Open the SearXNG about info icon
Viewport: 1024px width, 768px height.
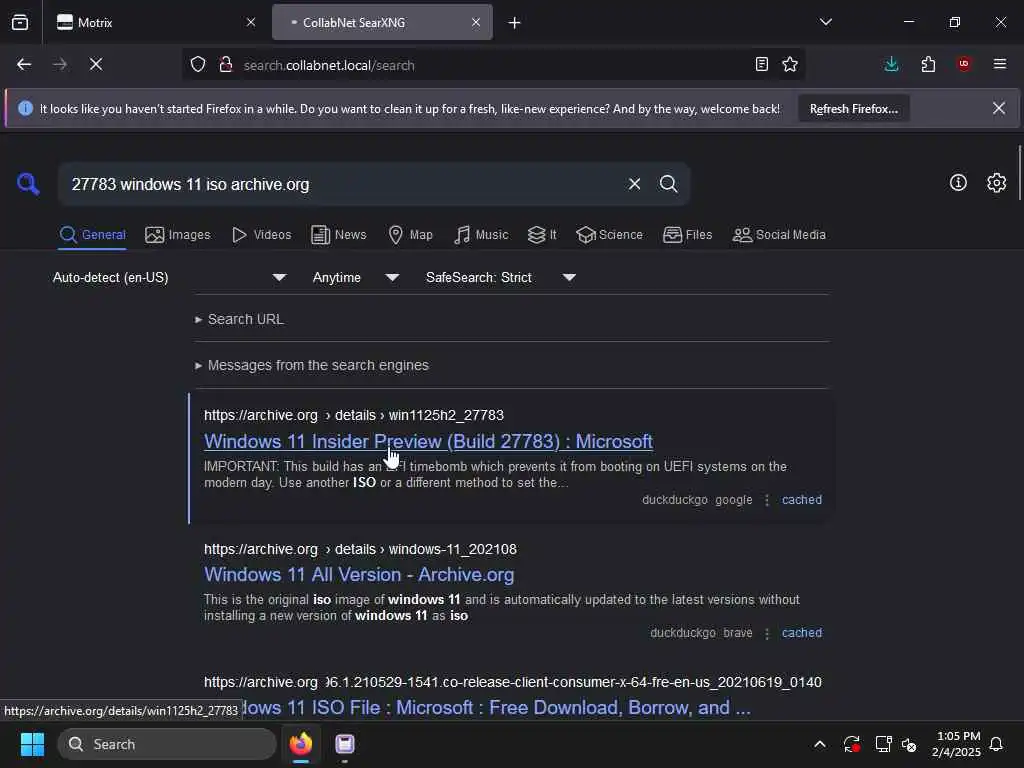click(958, 183)
